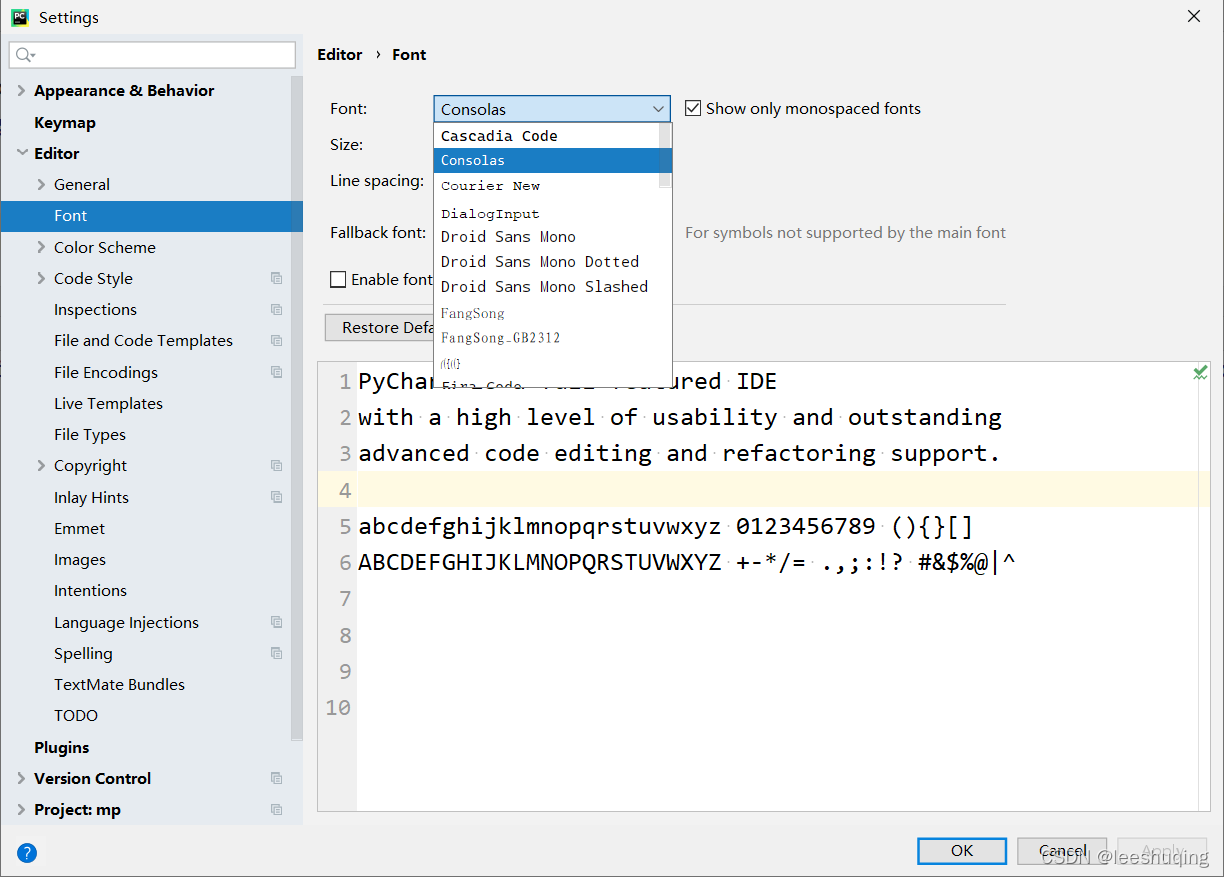
Task: Choose Courier New font option
Action: [546, 185]
